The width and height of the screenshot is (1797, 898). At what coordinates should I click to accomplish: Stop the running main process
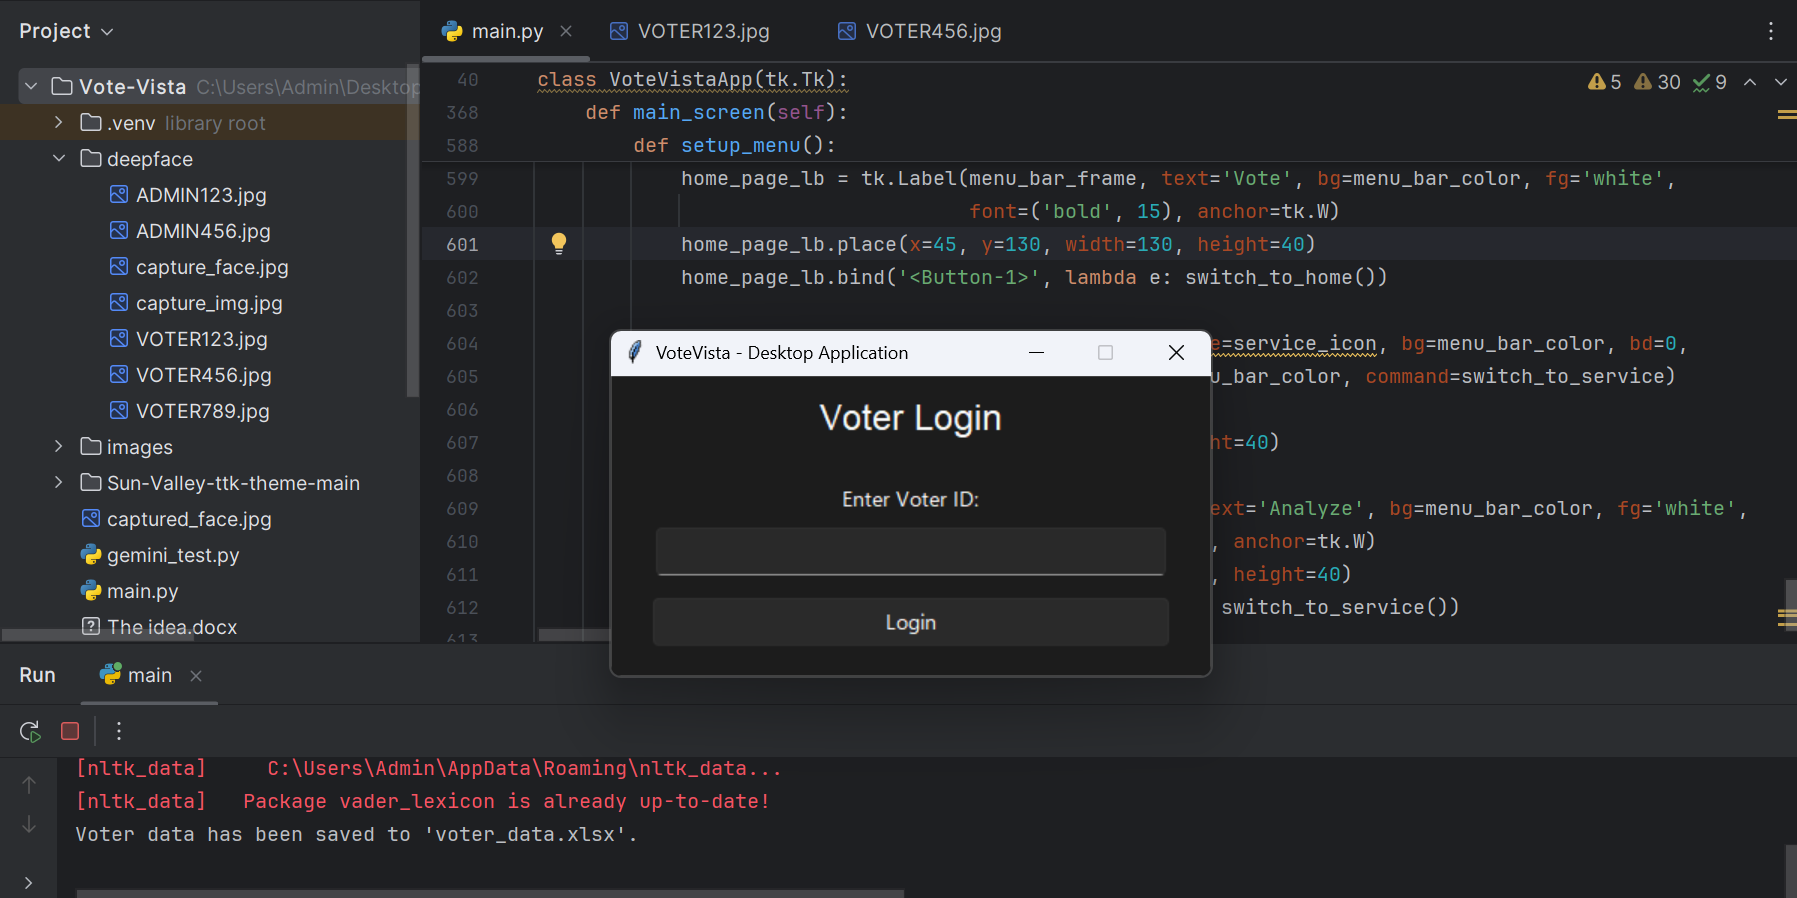click(x=70, y=731)
